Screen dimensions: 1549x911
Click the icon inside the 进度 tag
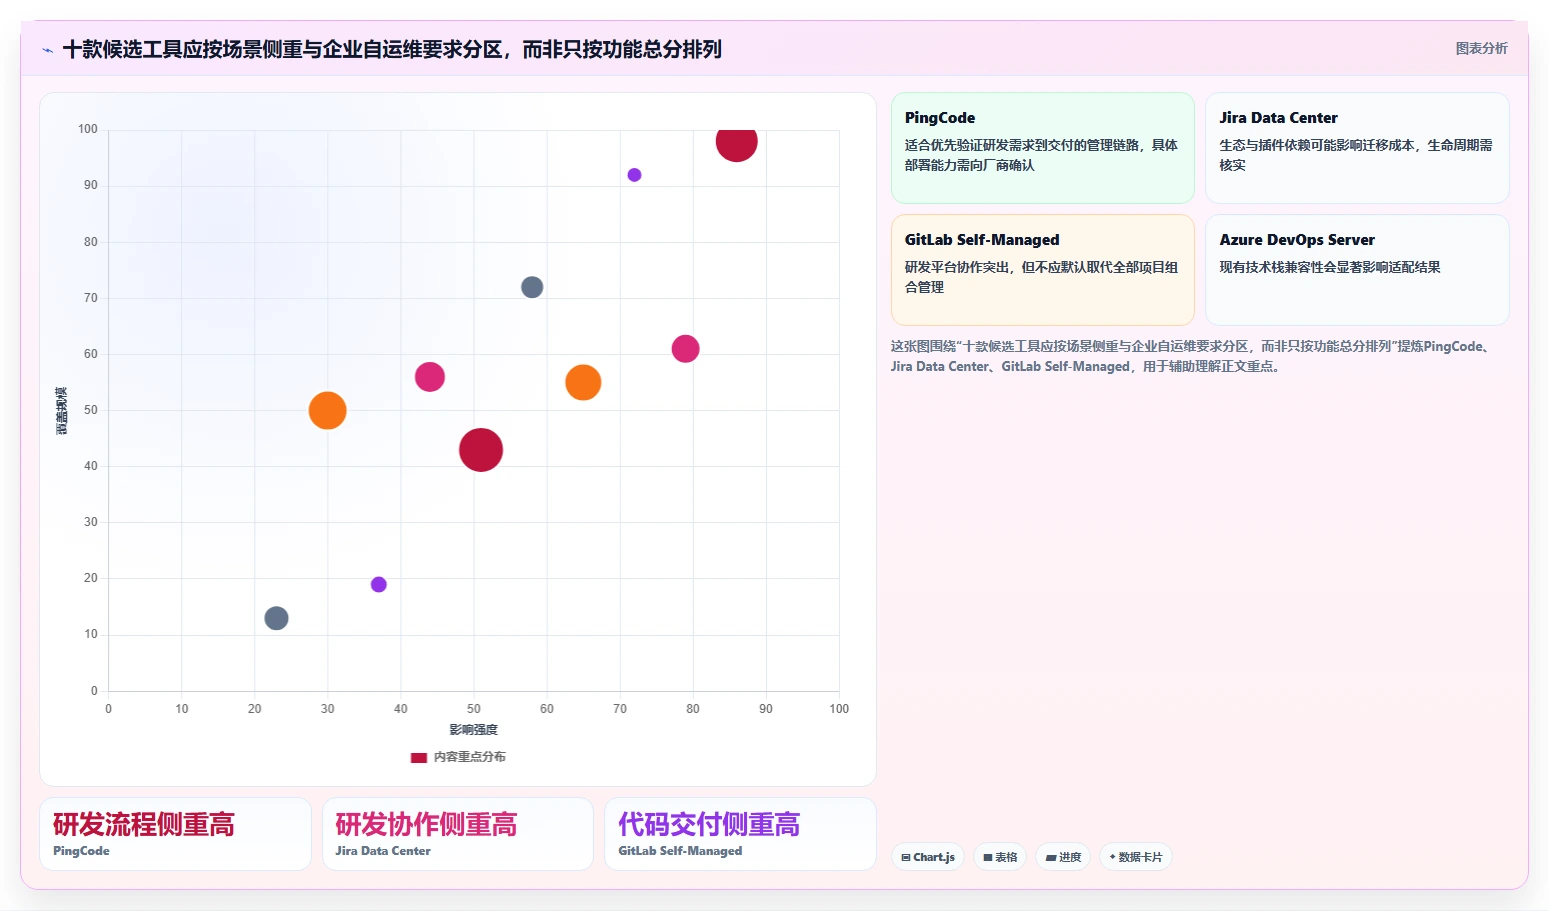tap(1051, 858)
